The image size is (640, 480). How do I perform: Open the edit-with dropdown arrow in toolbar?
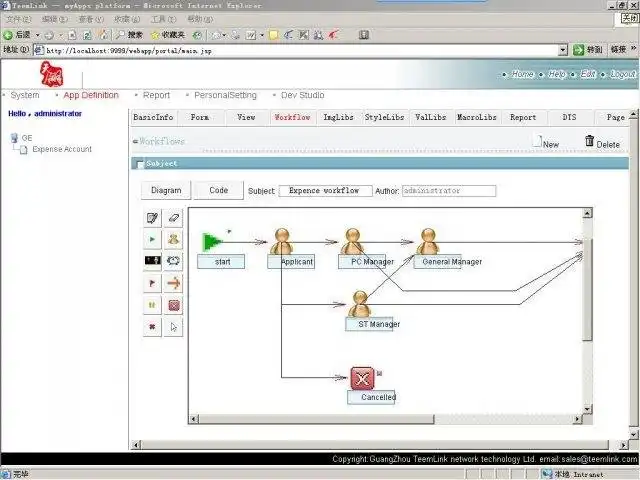click(262, 36)
